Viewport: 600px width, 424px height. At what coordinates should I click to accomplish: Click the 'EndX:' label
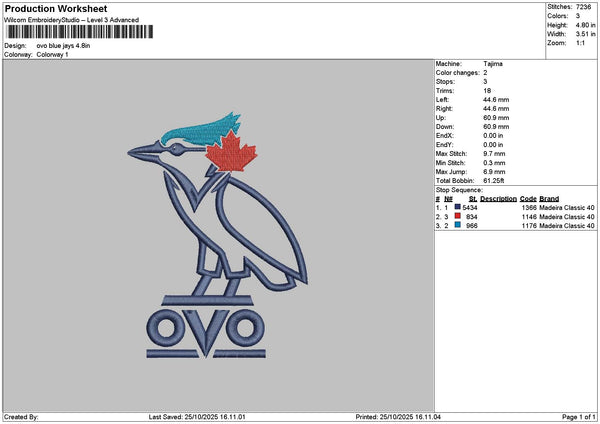pyautogui.click(x=444, y=135)
